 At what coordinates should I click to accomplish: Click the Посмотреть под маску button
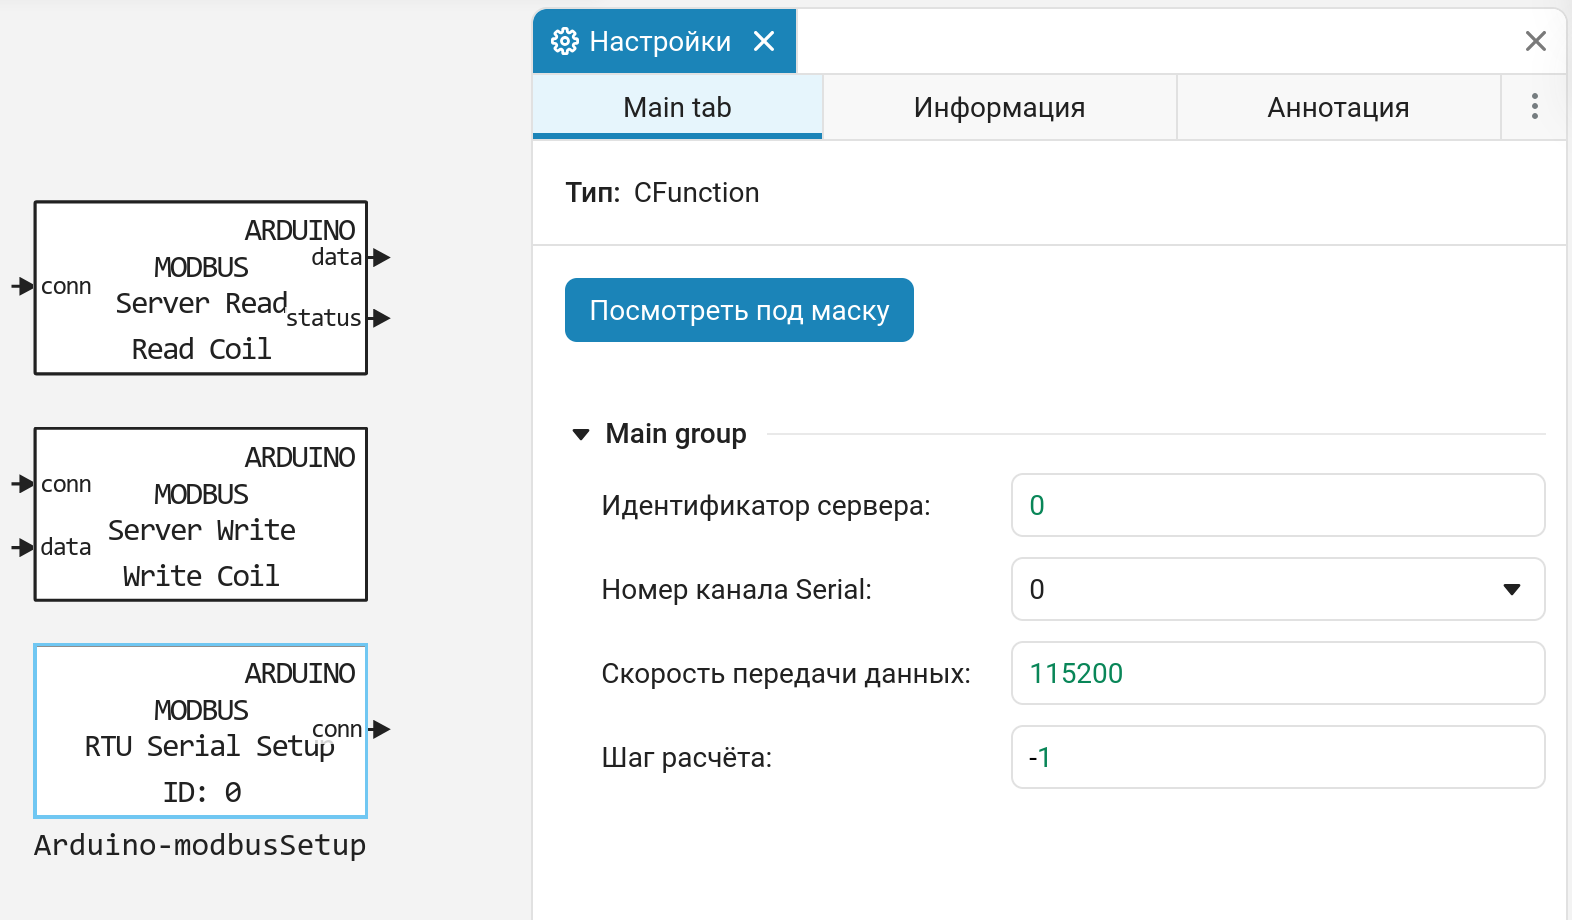tap(739, 310)
